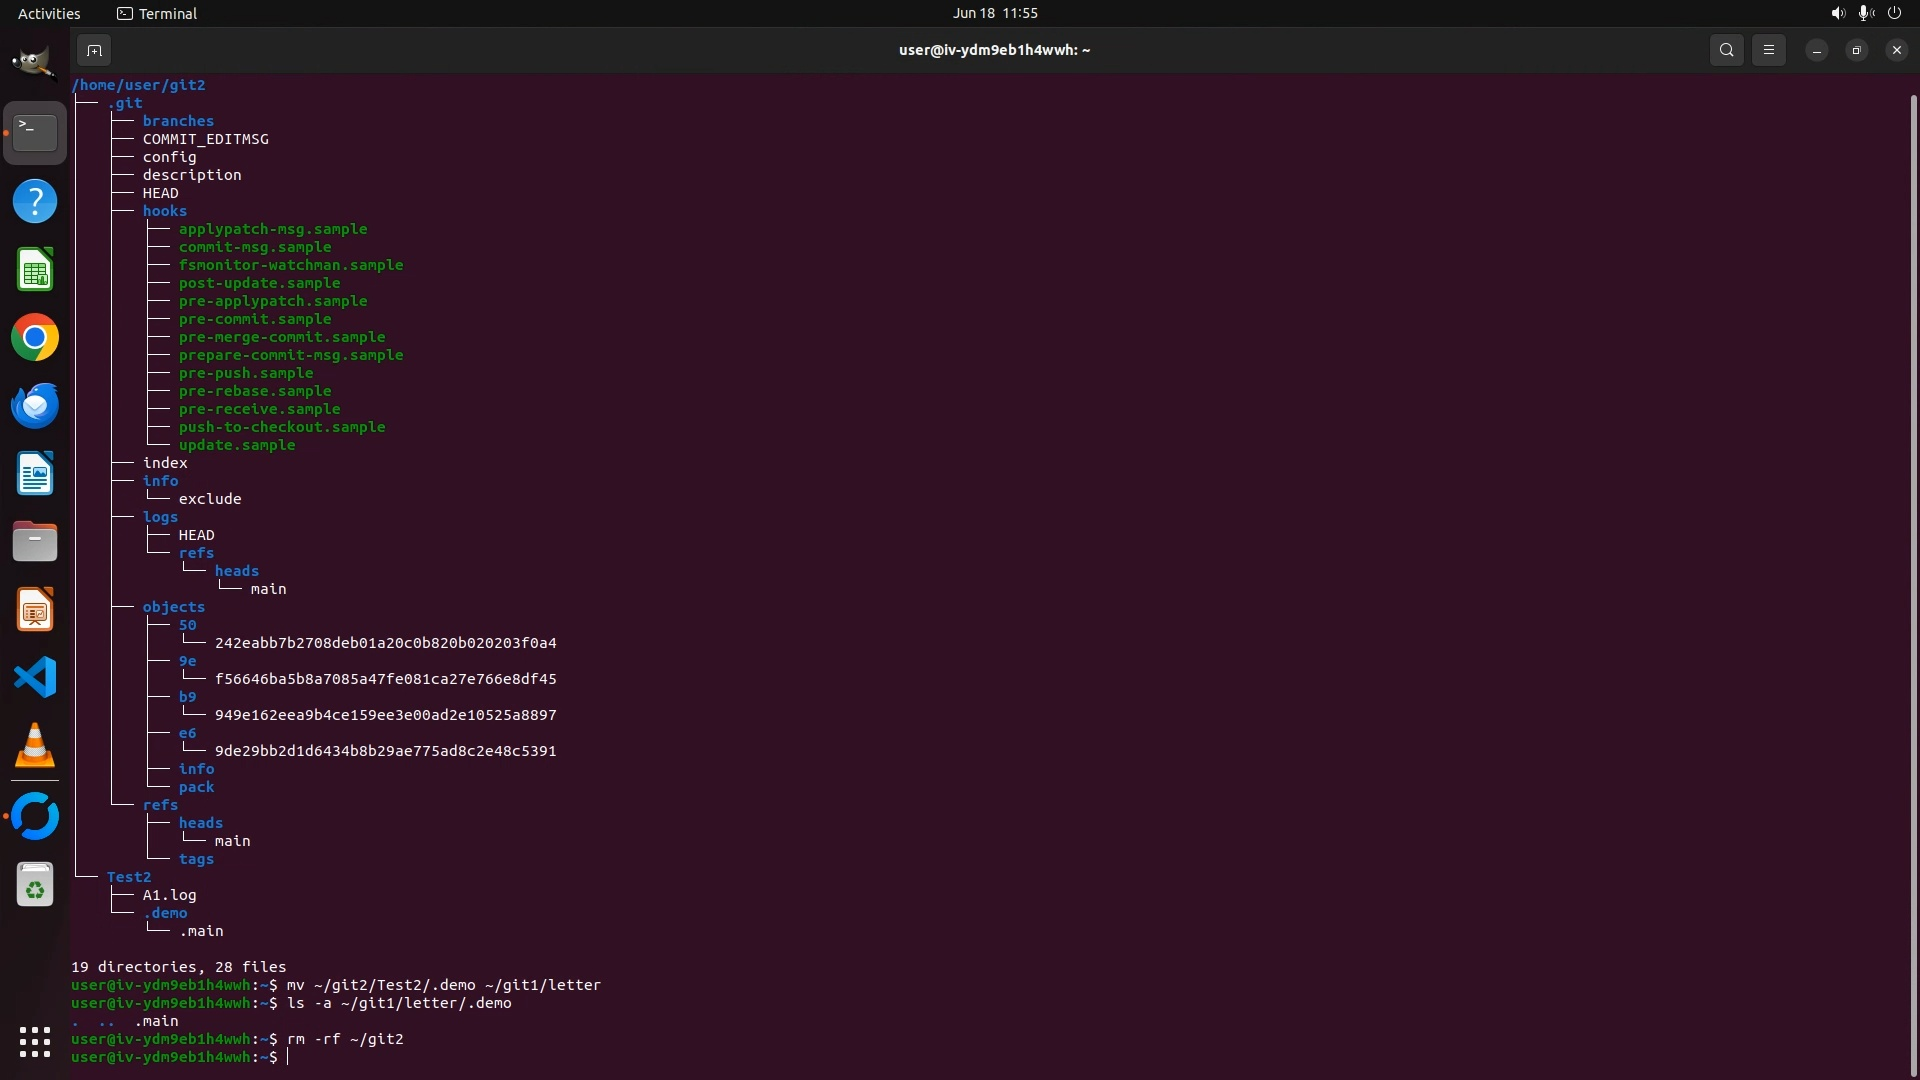1920x1080 pixels.
Task: Launch GIMP from the dock
Action: point(35,63)
